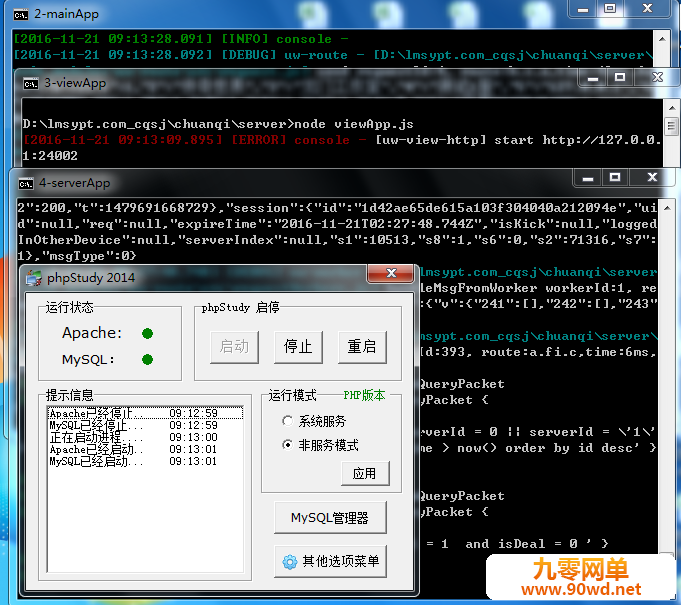Click the 'MySQL:' status label
This screenshot has height=605, width=681.
coord(88,360)
